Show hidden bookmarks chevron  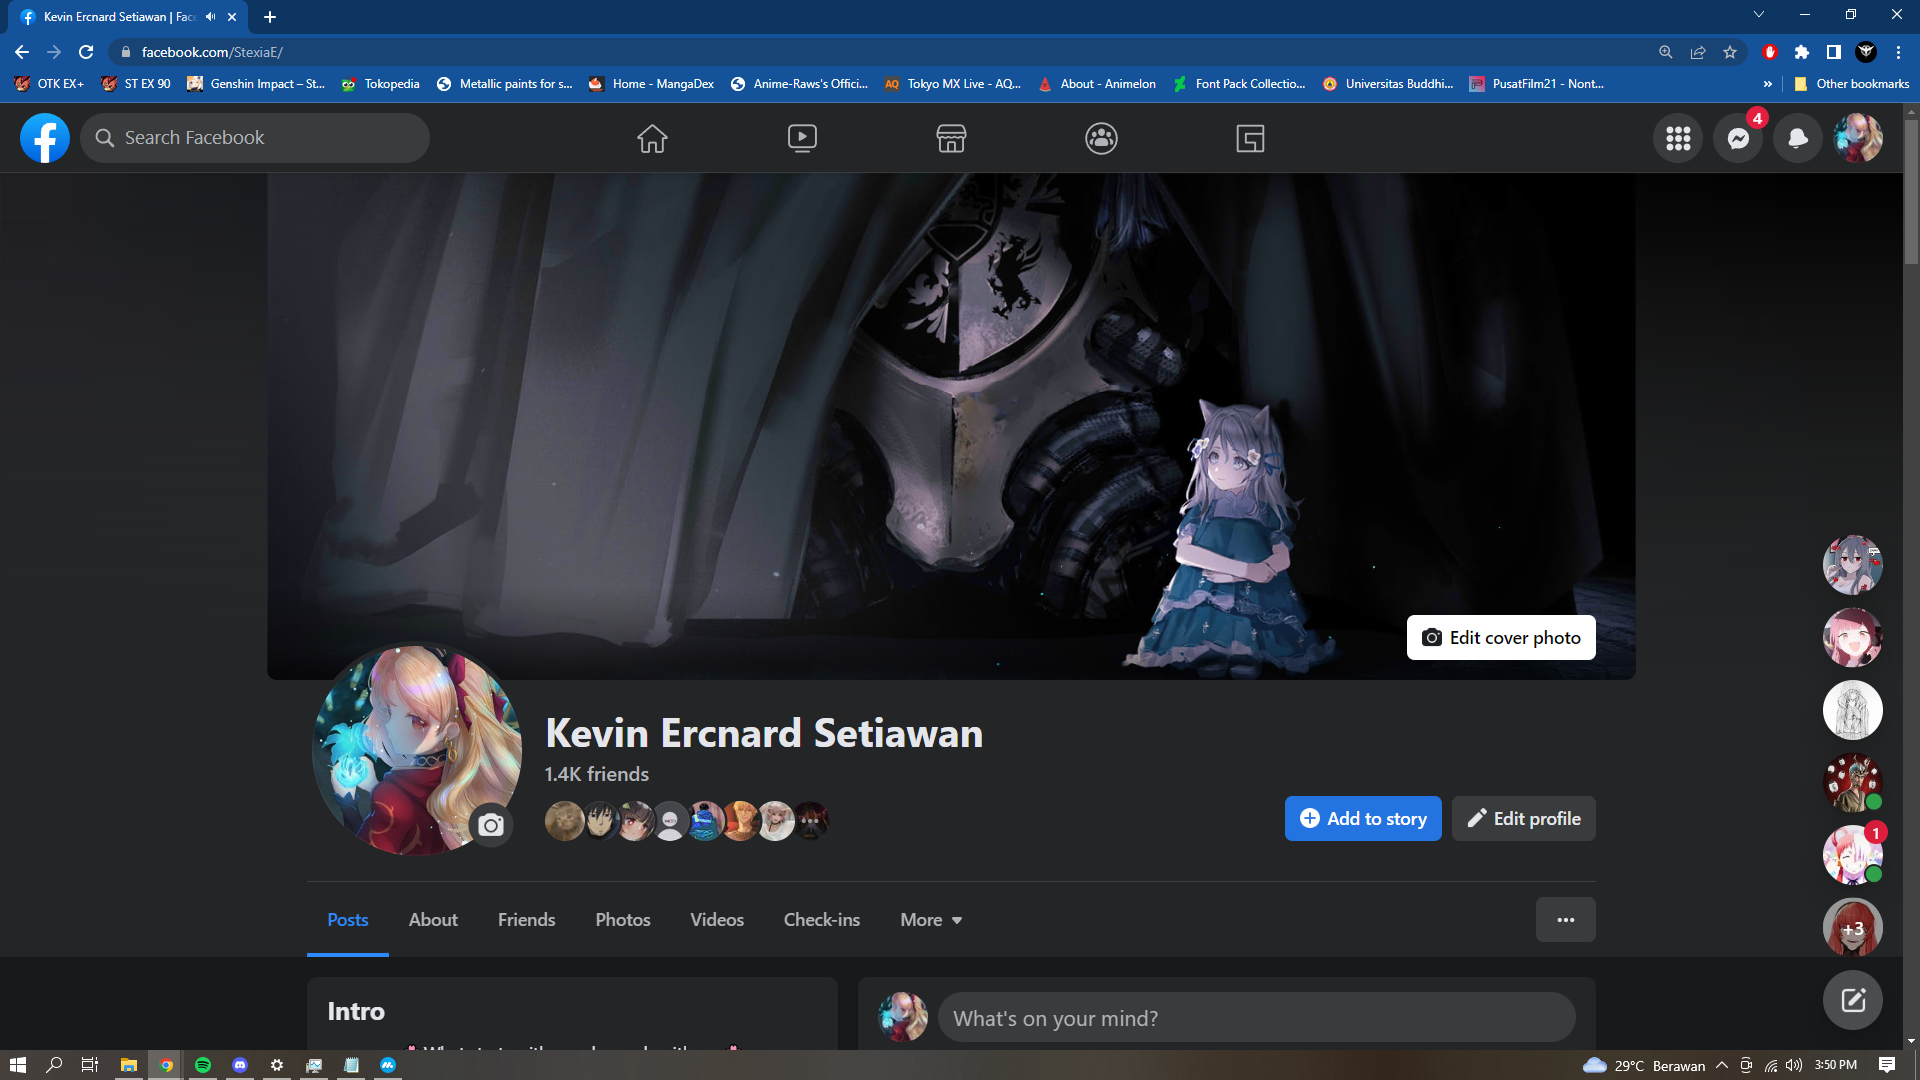[1768, 84]
